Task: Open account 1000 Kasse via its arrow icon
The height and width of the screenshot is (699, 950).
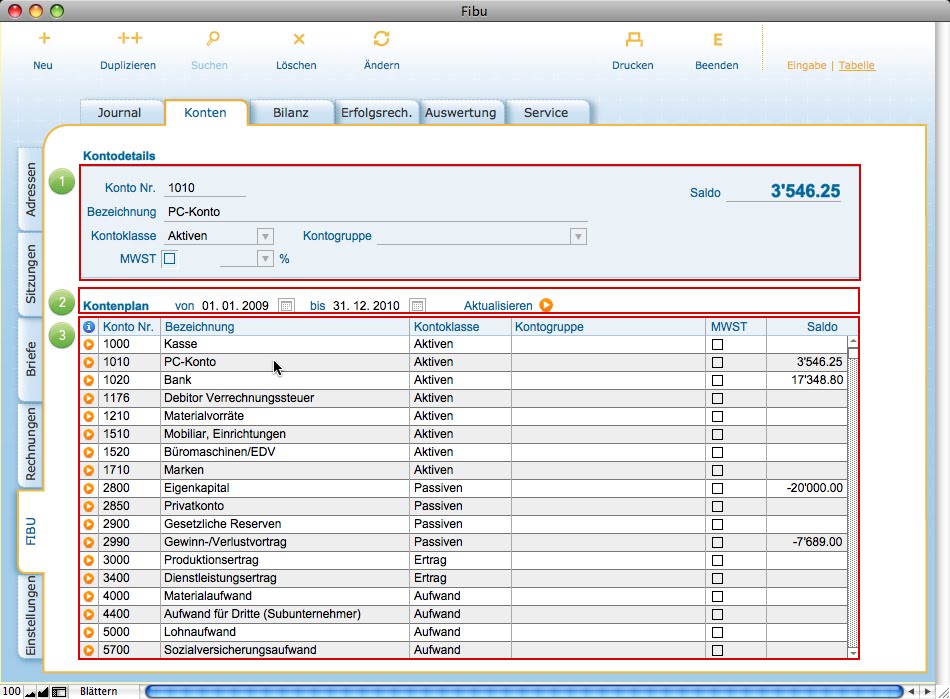Action: pos(89,345)
